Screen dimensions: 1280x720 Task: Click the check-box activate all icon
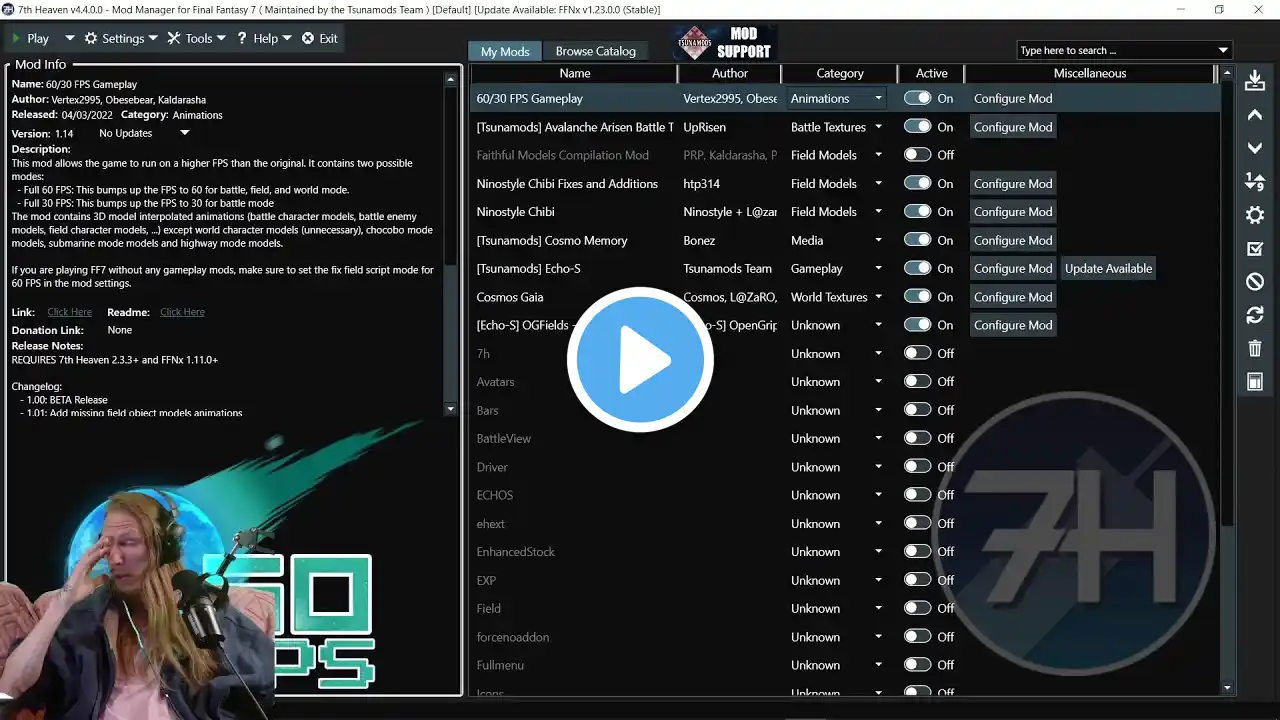1255,248
